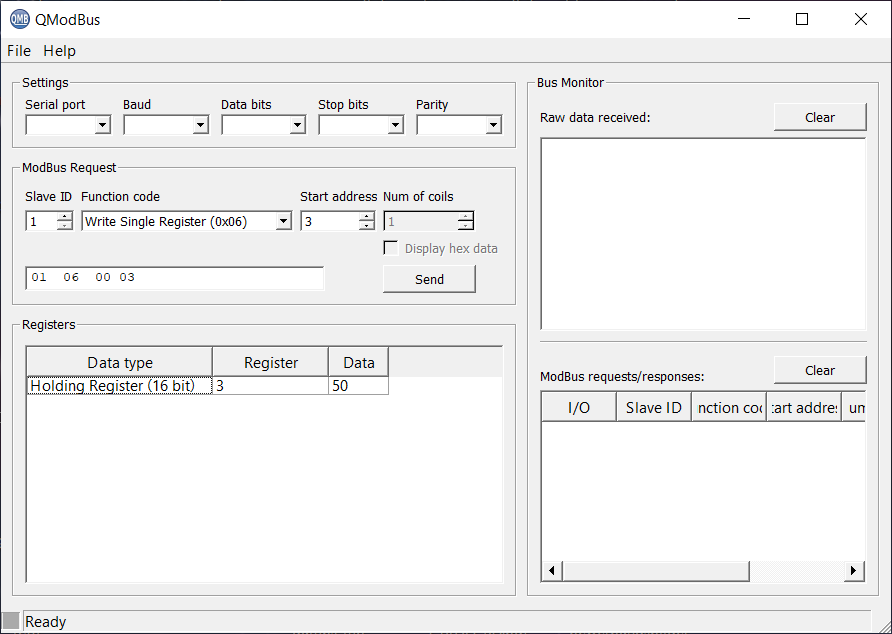Click the horizontal scrollbar thumb in requests table
The image size is (892, 634).
tap(656, 570)
